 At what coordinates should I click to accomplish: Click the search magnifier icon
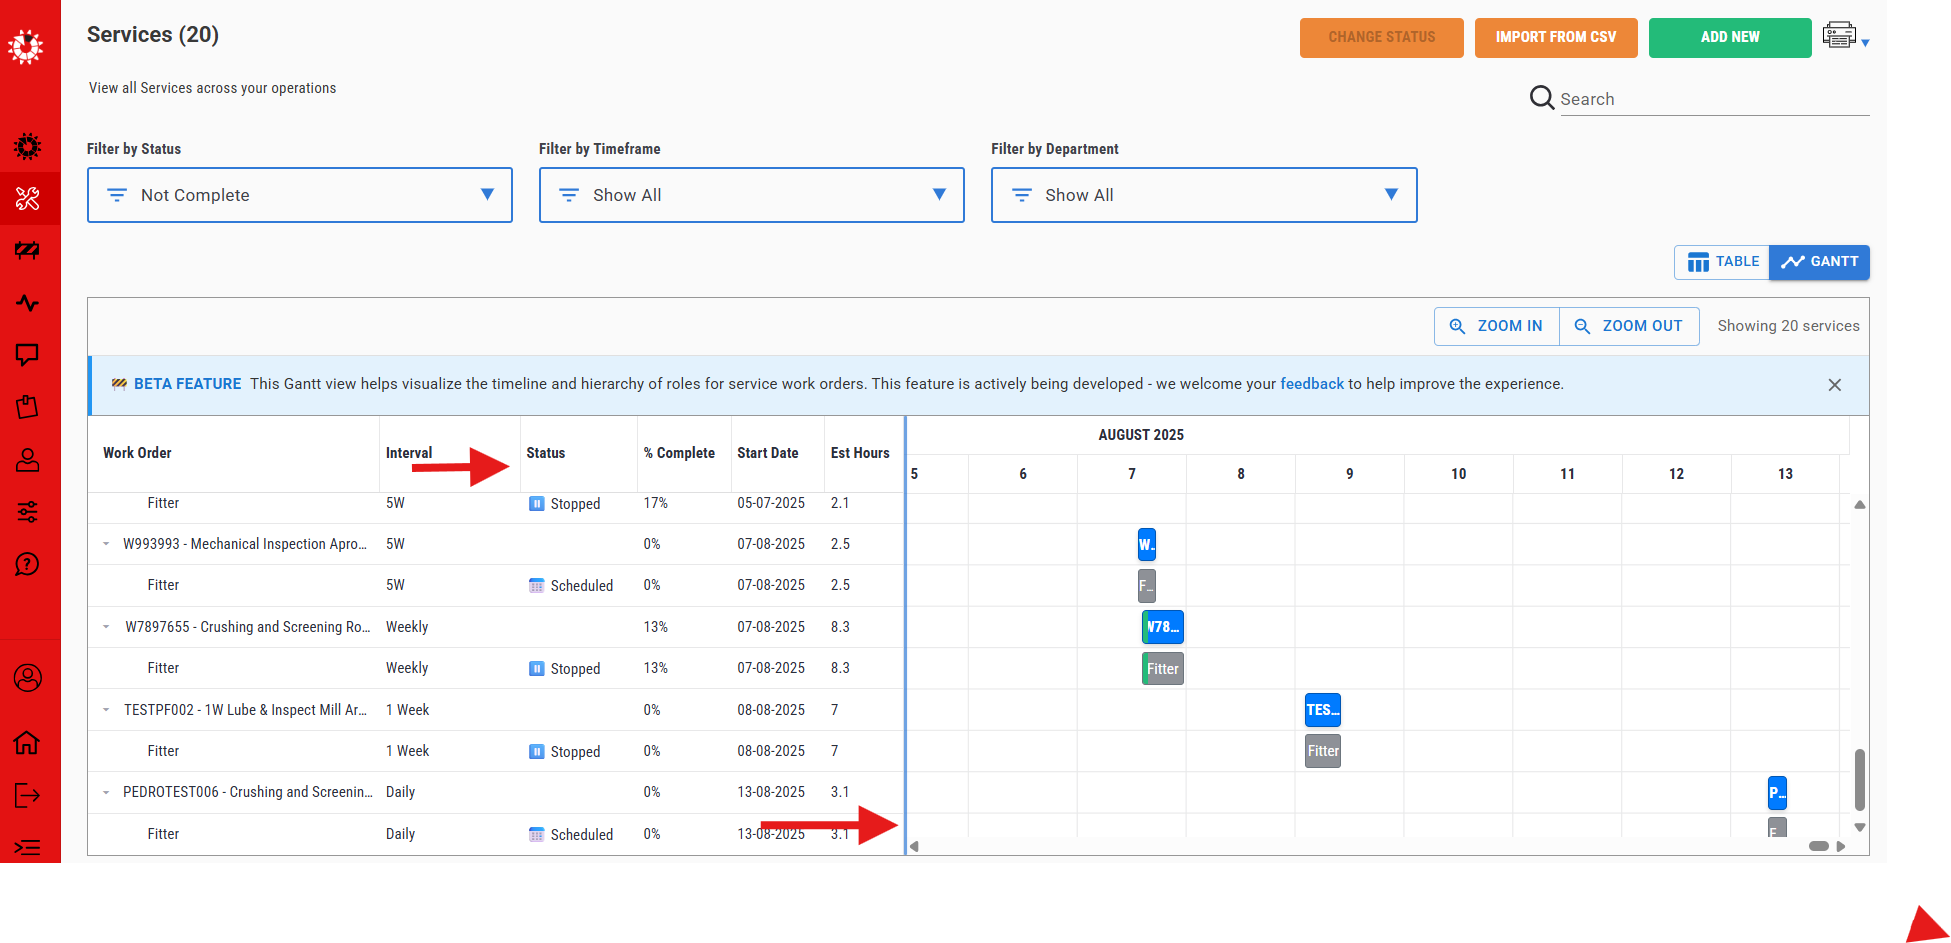click(x=1542, y=98)
